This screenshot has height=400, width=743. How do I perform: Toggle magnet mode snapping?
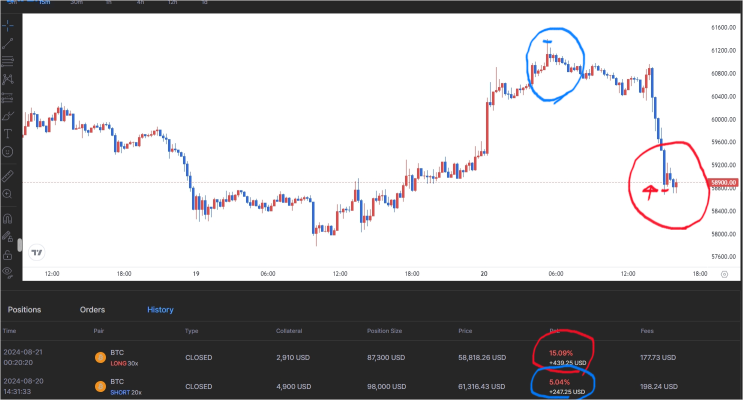(8, 219)
